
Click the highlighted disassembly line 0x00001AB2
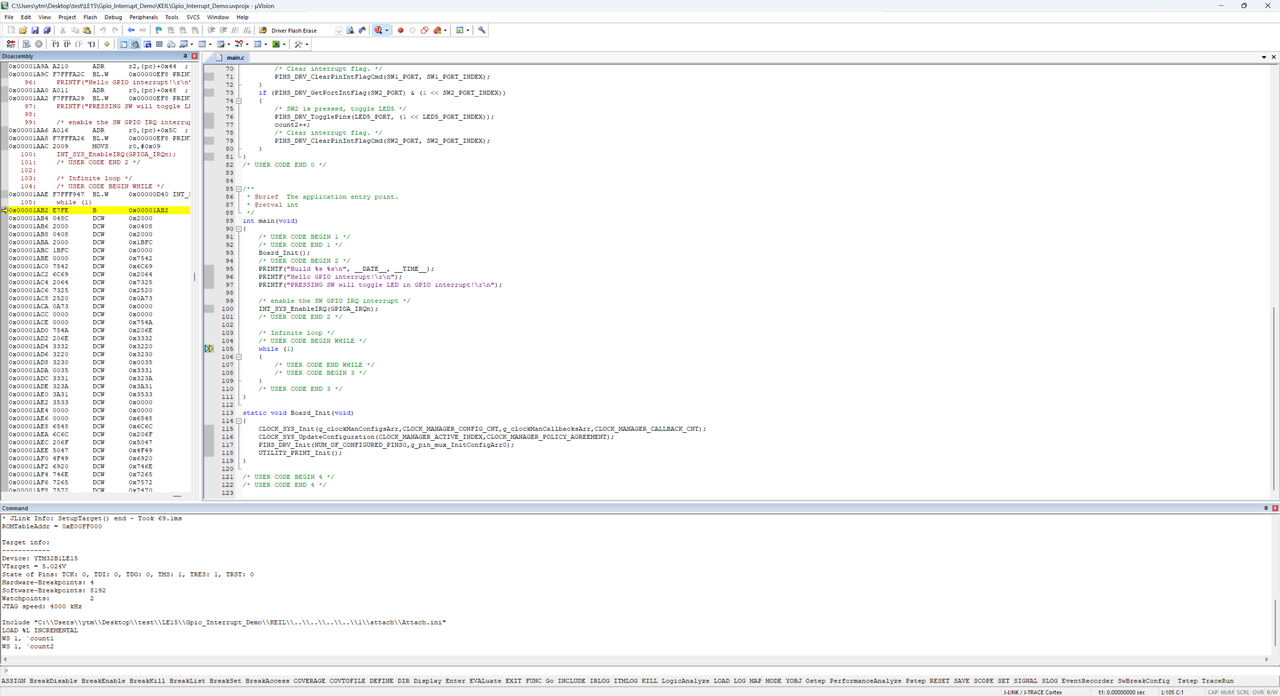point(99,210)
